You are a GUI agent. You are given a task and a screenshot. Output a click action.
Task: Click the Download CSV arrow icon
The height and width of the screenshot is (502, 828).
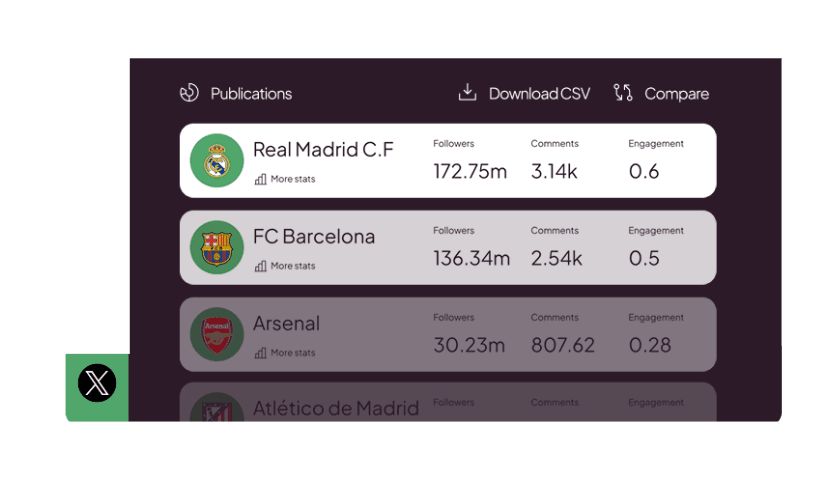467,93
